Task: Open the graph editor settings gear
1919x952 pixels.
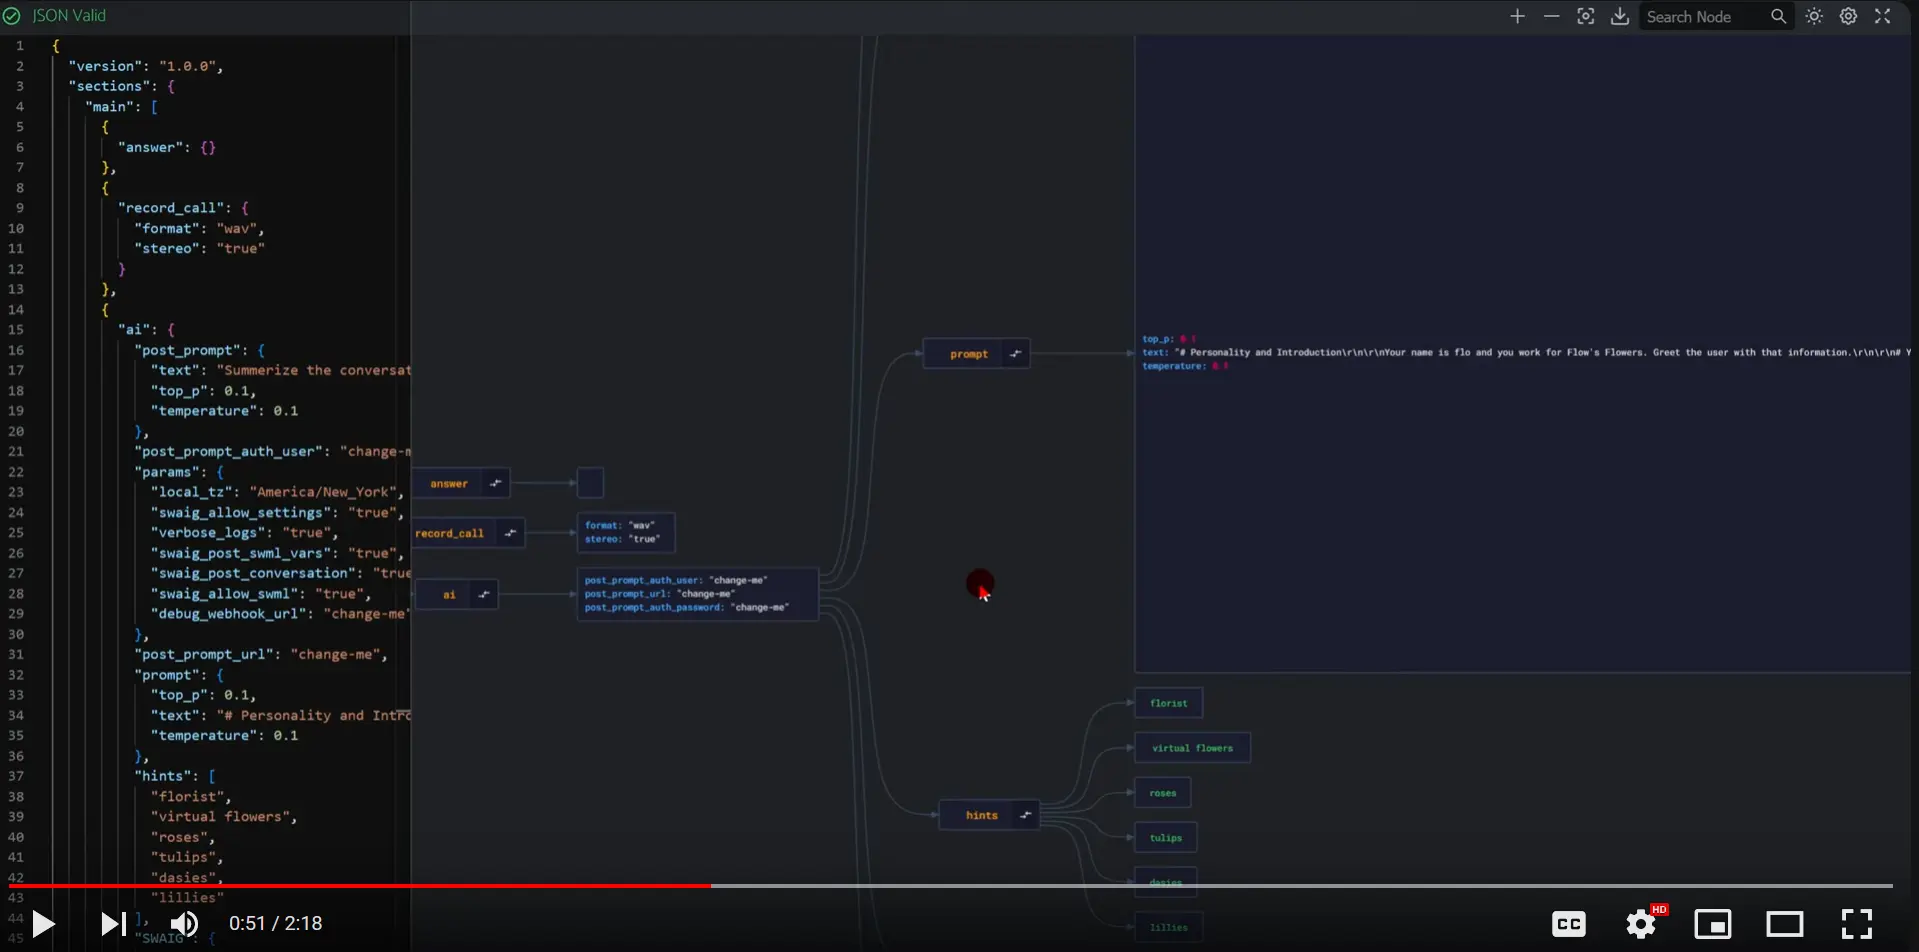Action: point(1848,17)
